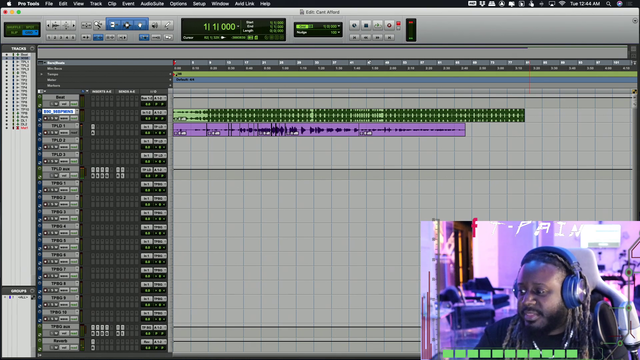Screen dimensions: 640x360
Task: Click purple vocal clip on TPLD 1
Action: (319, 130)
